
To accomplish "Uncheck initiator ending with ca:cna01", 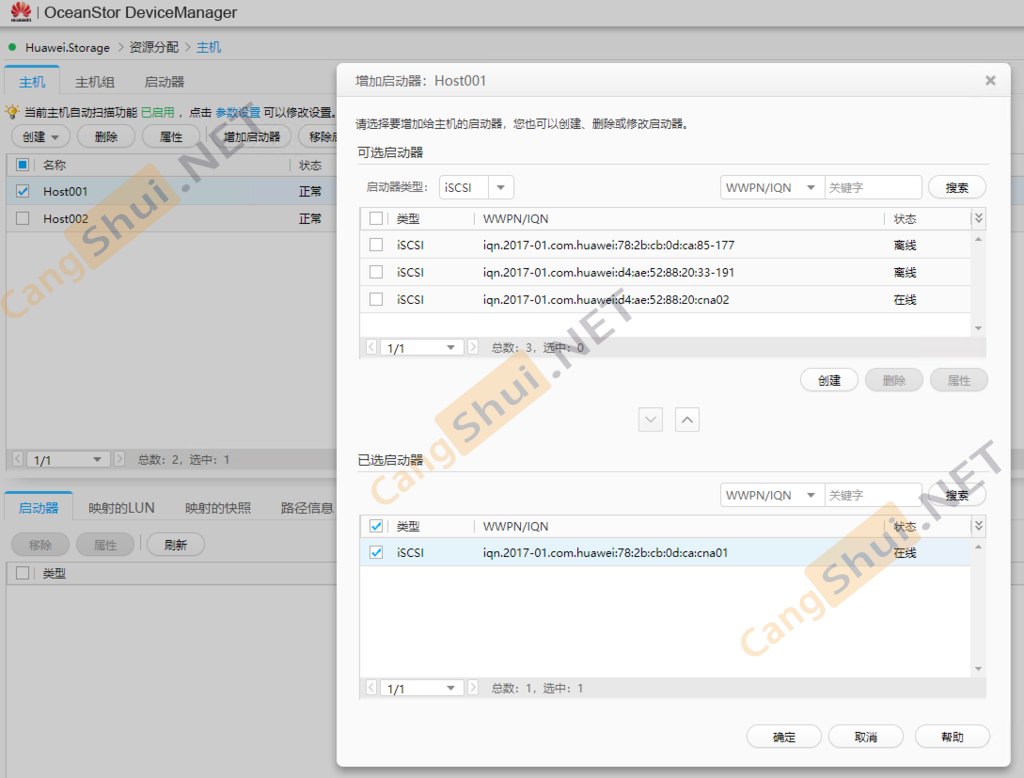I will coord(376,553).
